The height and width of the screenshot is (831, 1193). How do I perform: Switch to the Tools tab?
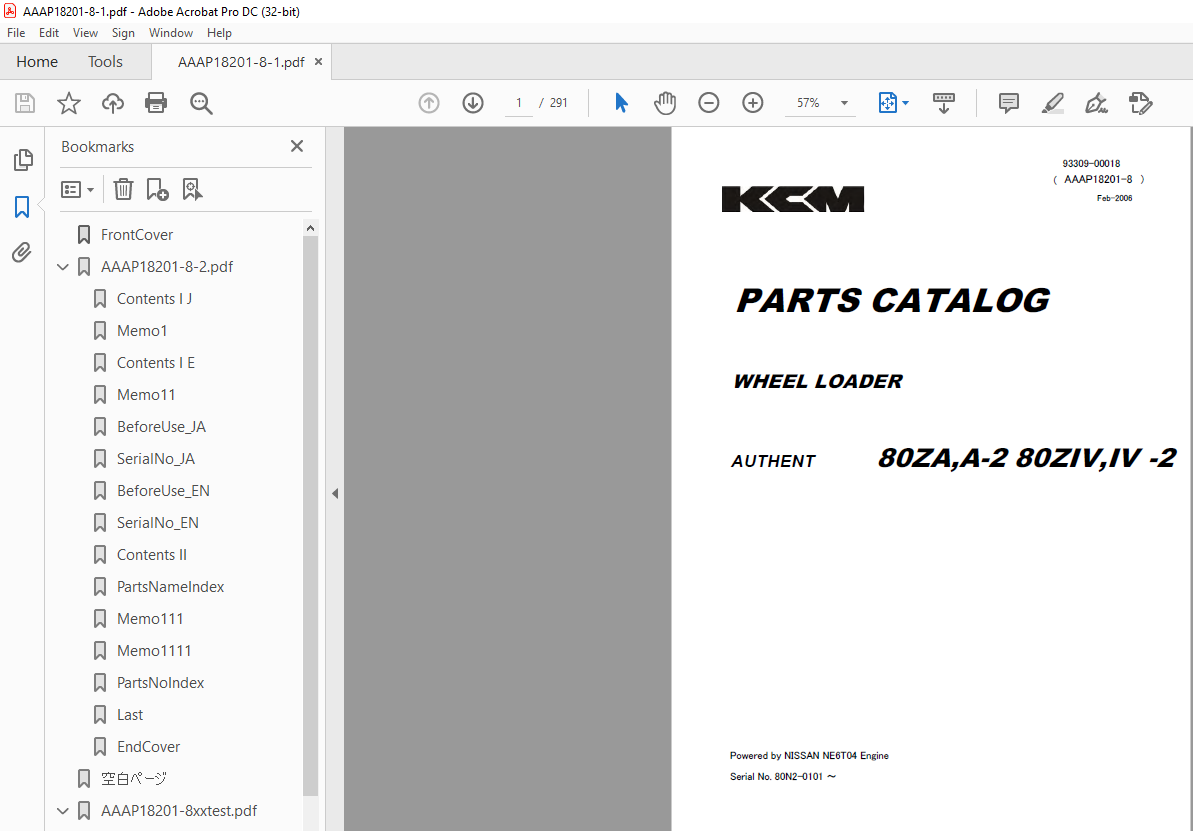(105, 62)
